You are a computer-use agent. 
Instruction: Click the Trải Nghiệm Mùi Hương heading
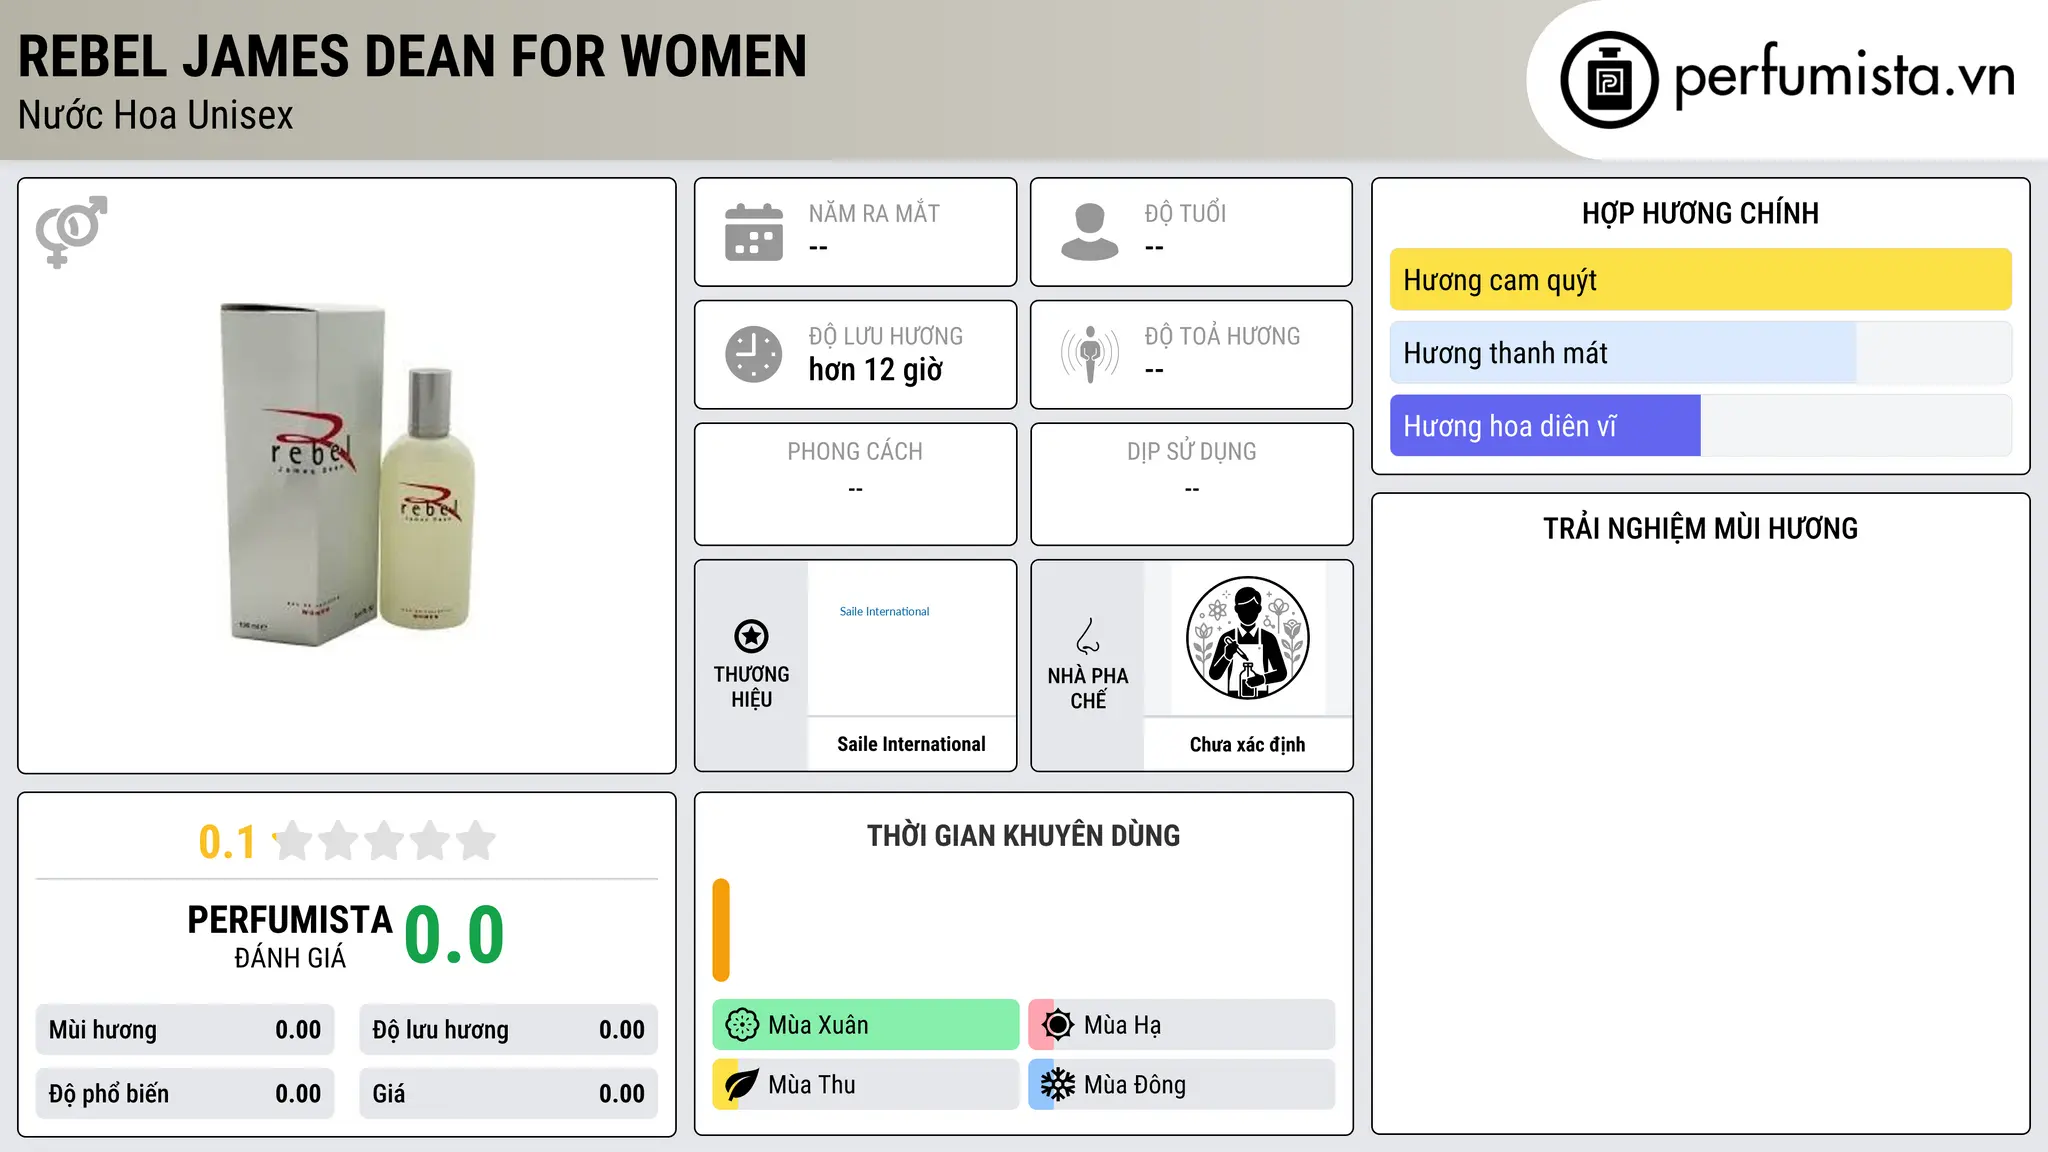click(1700, 528)
